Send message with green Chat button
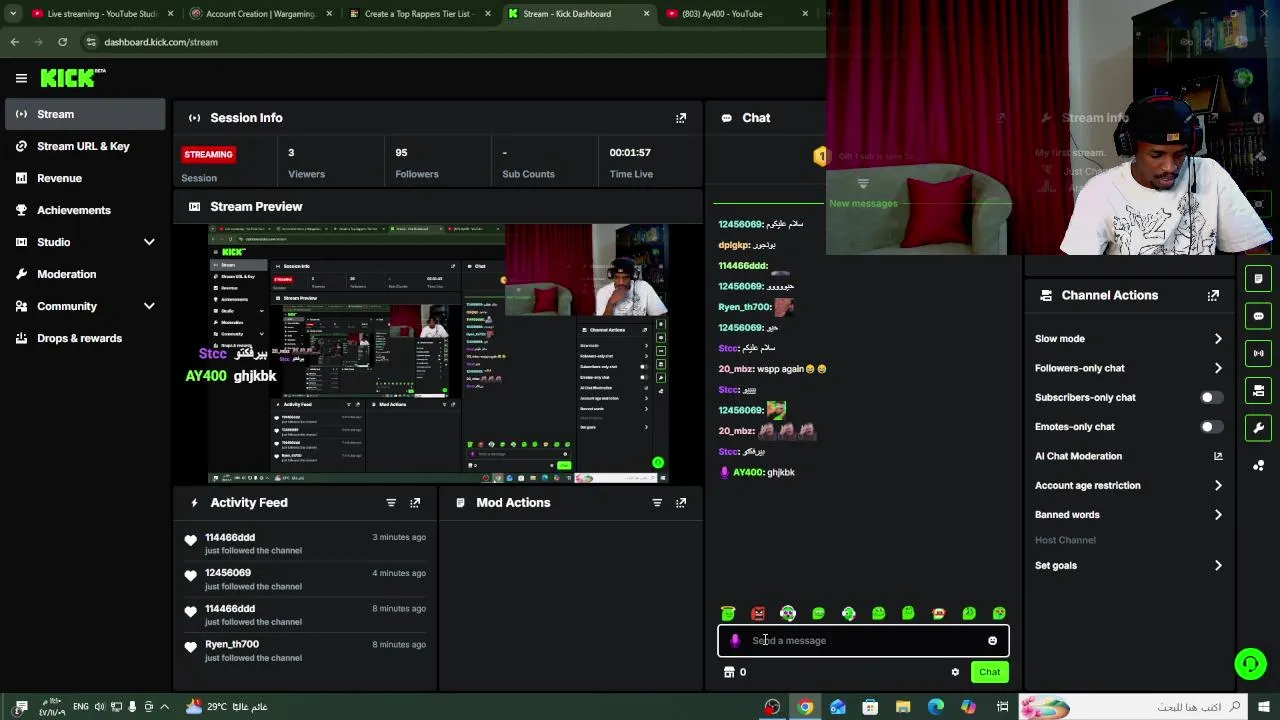Viewport: 1280px width, 720px height. click(x=989, y=672)
